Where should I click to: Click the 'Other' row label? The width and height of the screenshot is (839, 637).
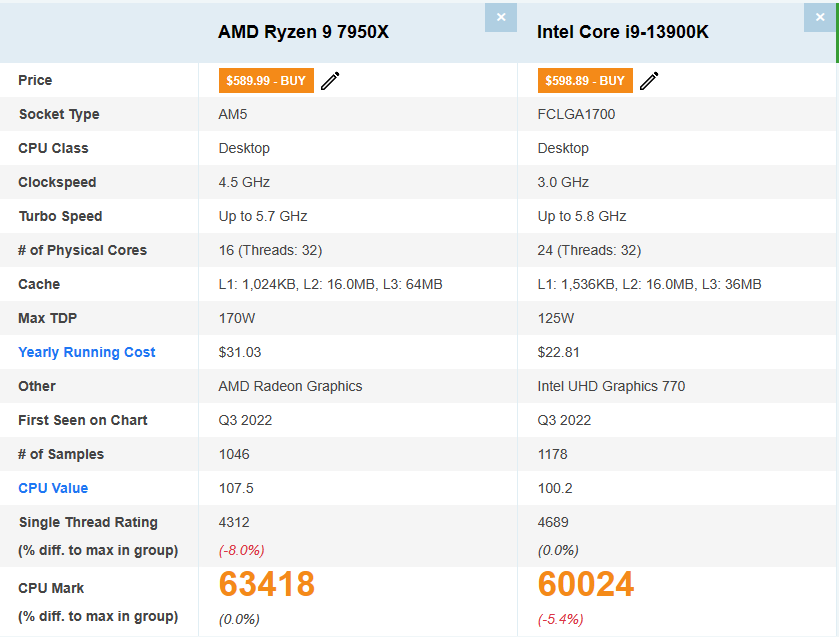(36, 386)
